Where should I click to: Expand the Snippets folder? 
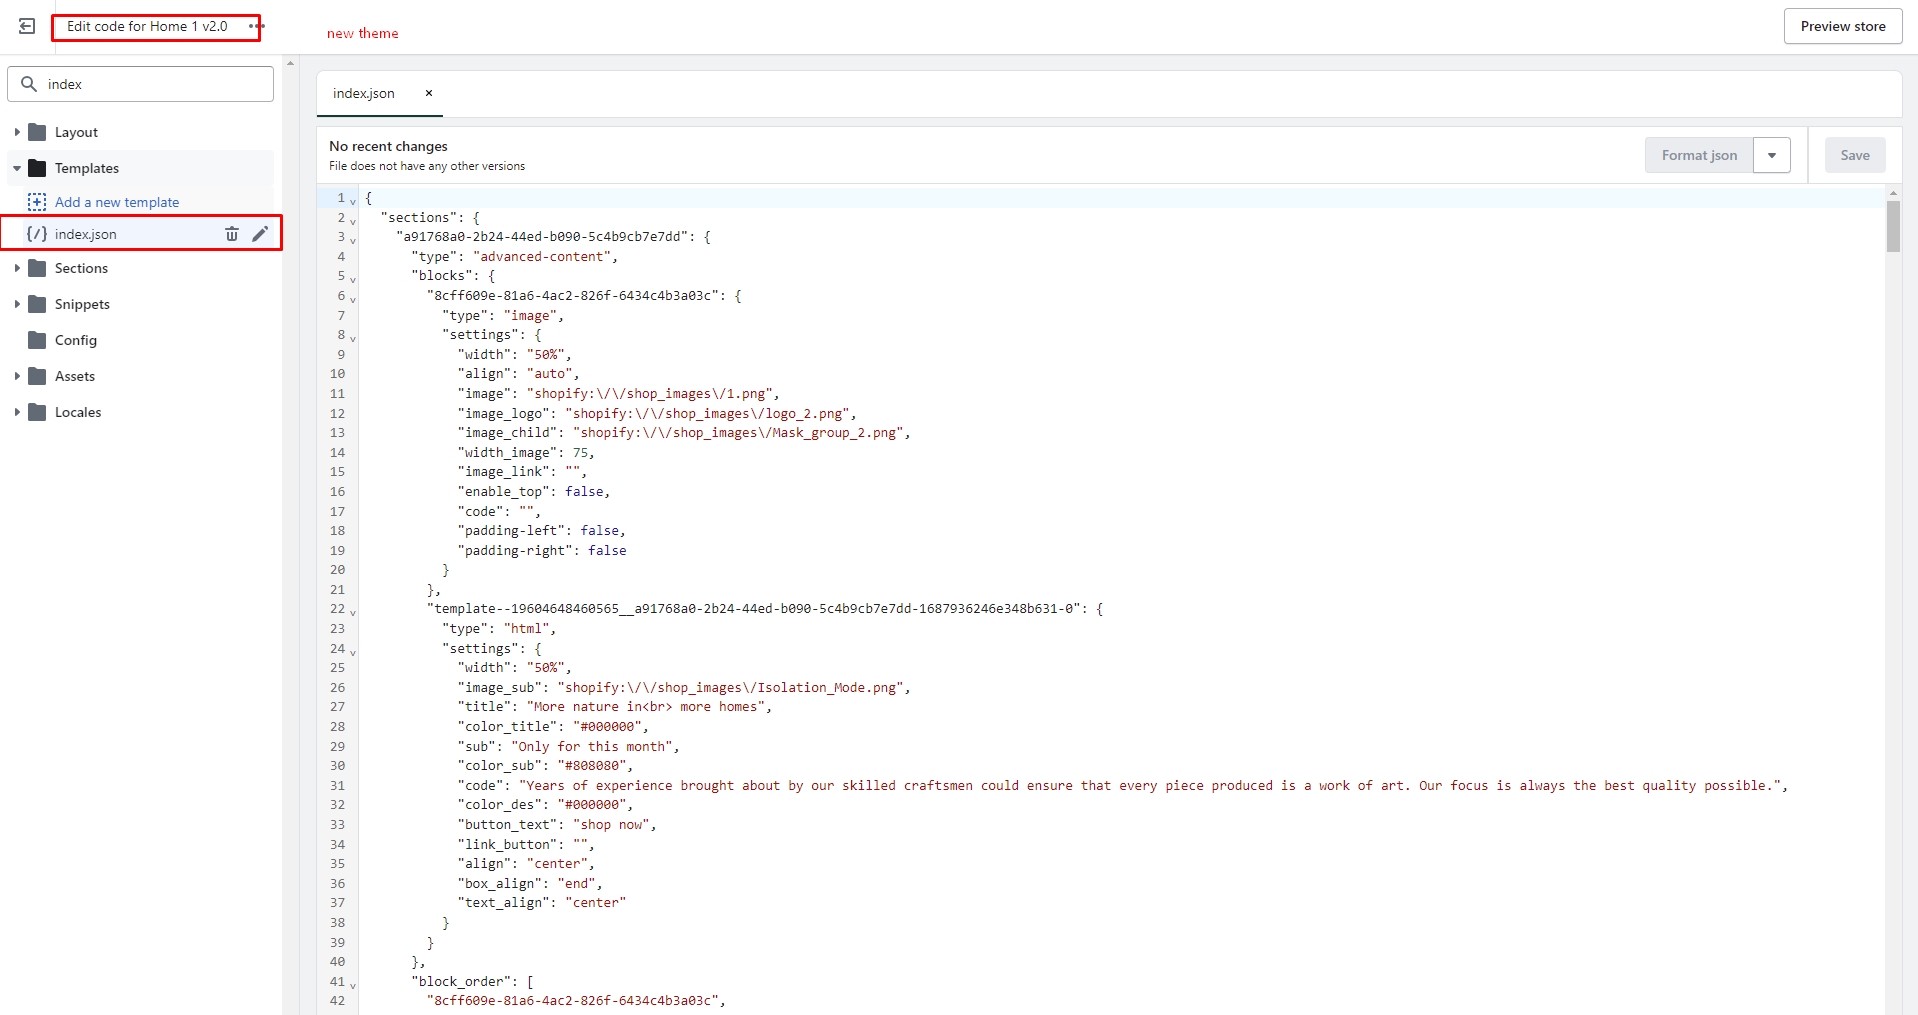(x=17, y=304)
